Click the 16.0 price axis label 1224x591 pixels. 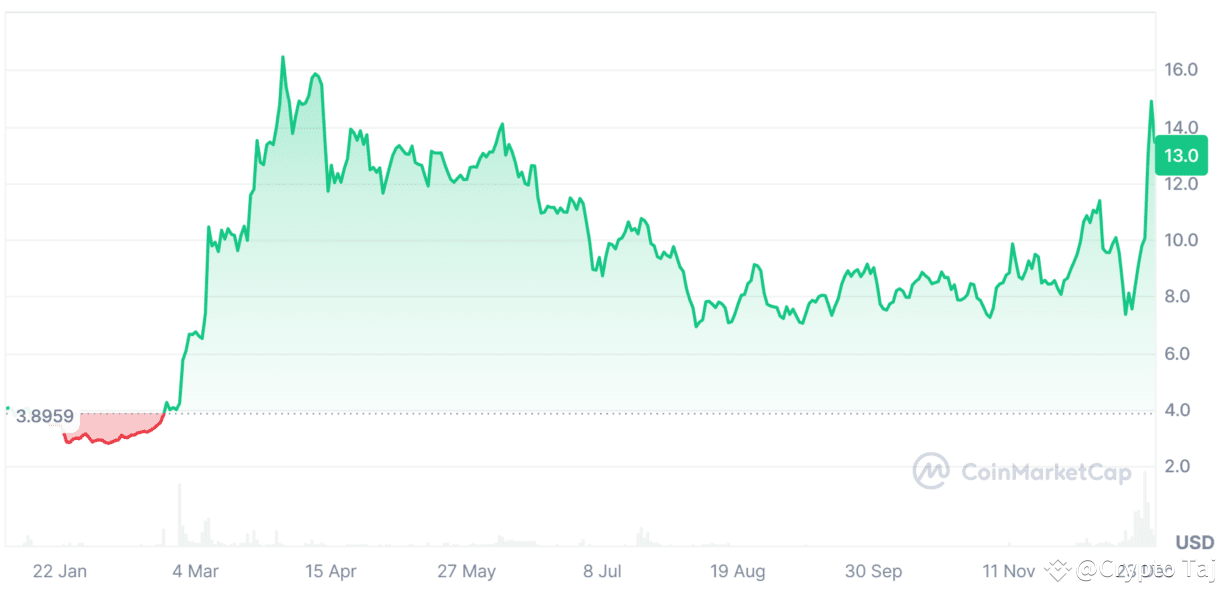[x=1180, y=70]
